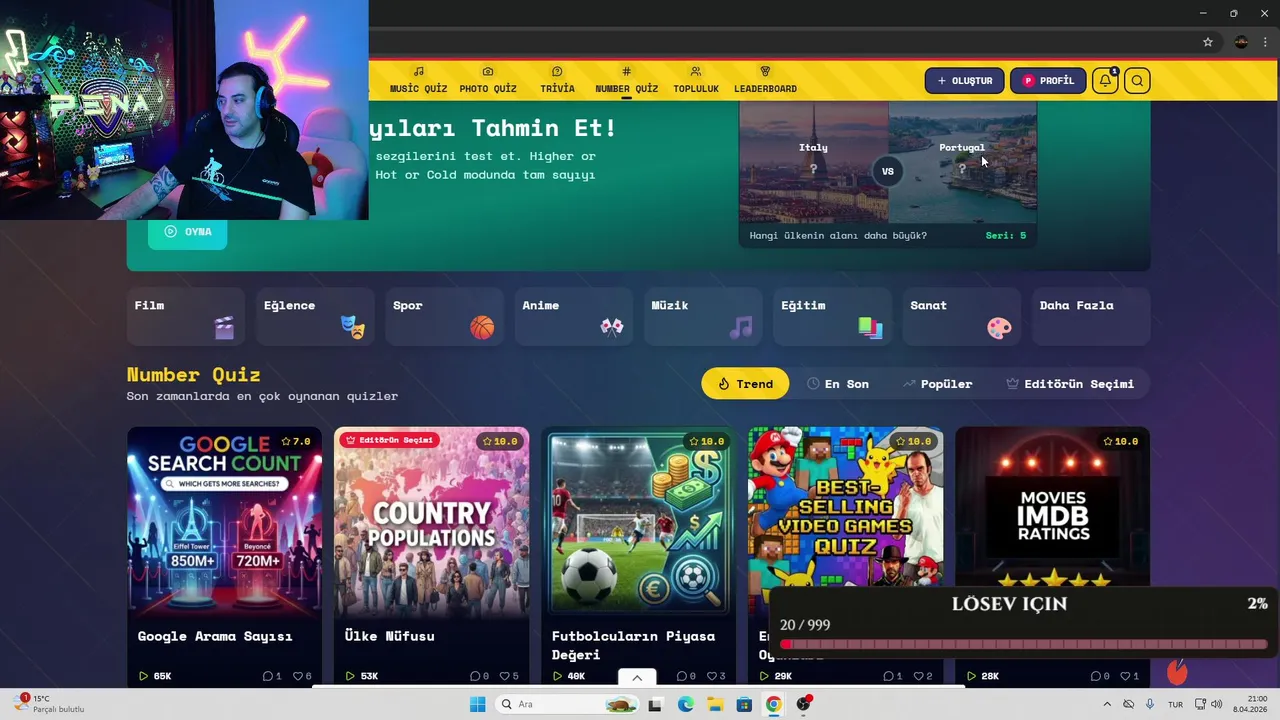Expand the Daha Fazla categories
The image size is (1280, 720).
(x=1091, y=317)
